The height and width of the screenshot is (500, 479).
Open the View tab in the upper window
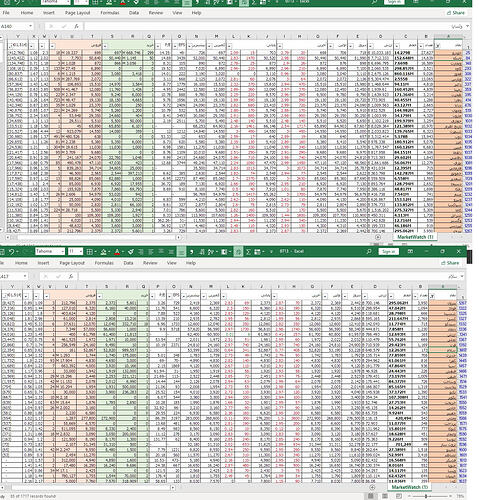point(177,13)
